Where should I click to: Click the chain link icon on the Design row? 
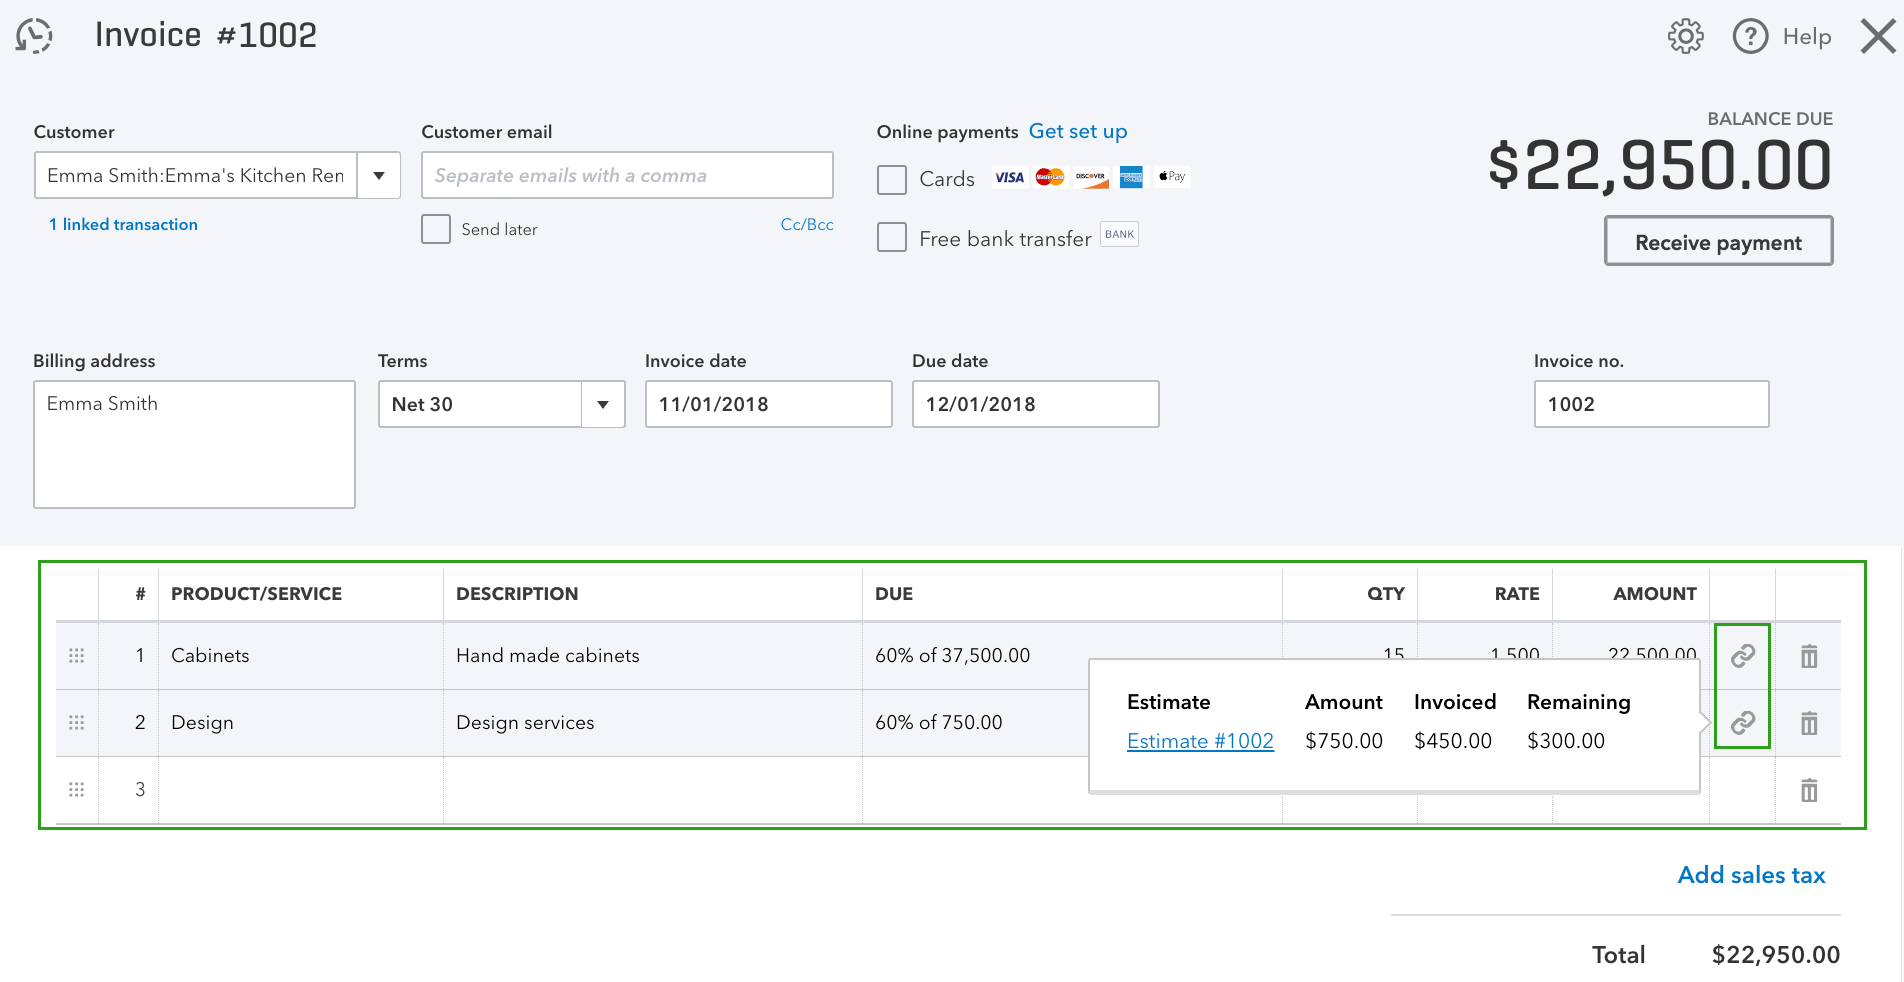[x=1742, y=722]
